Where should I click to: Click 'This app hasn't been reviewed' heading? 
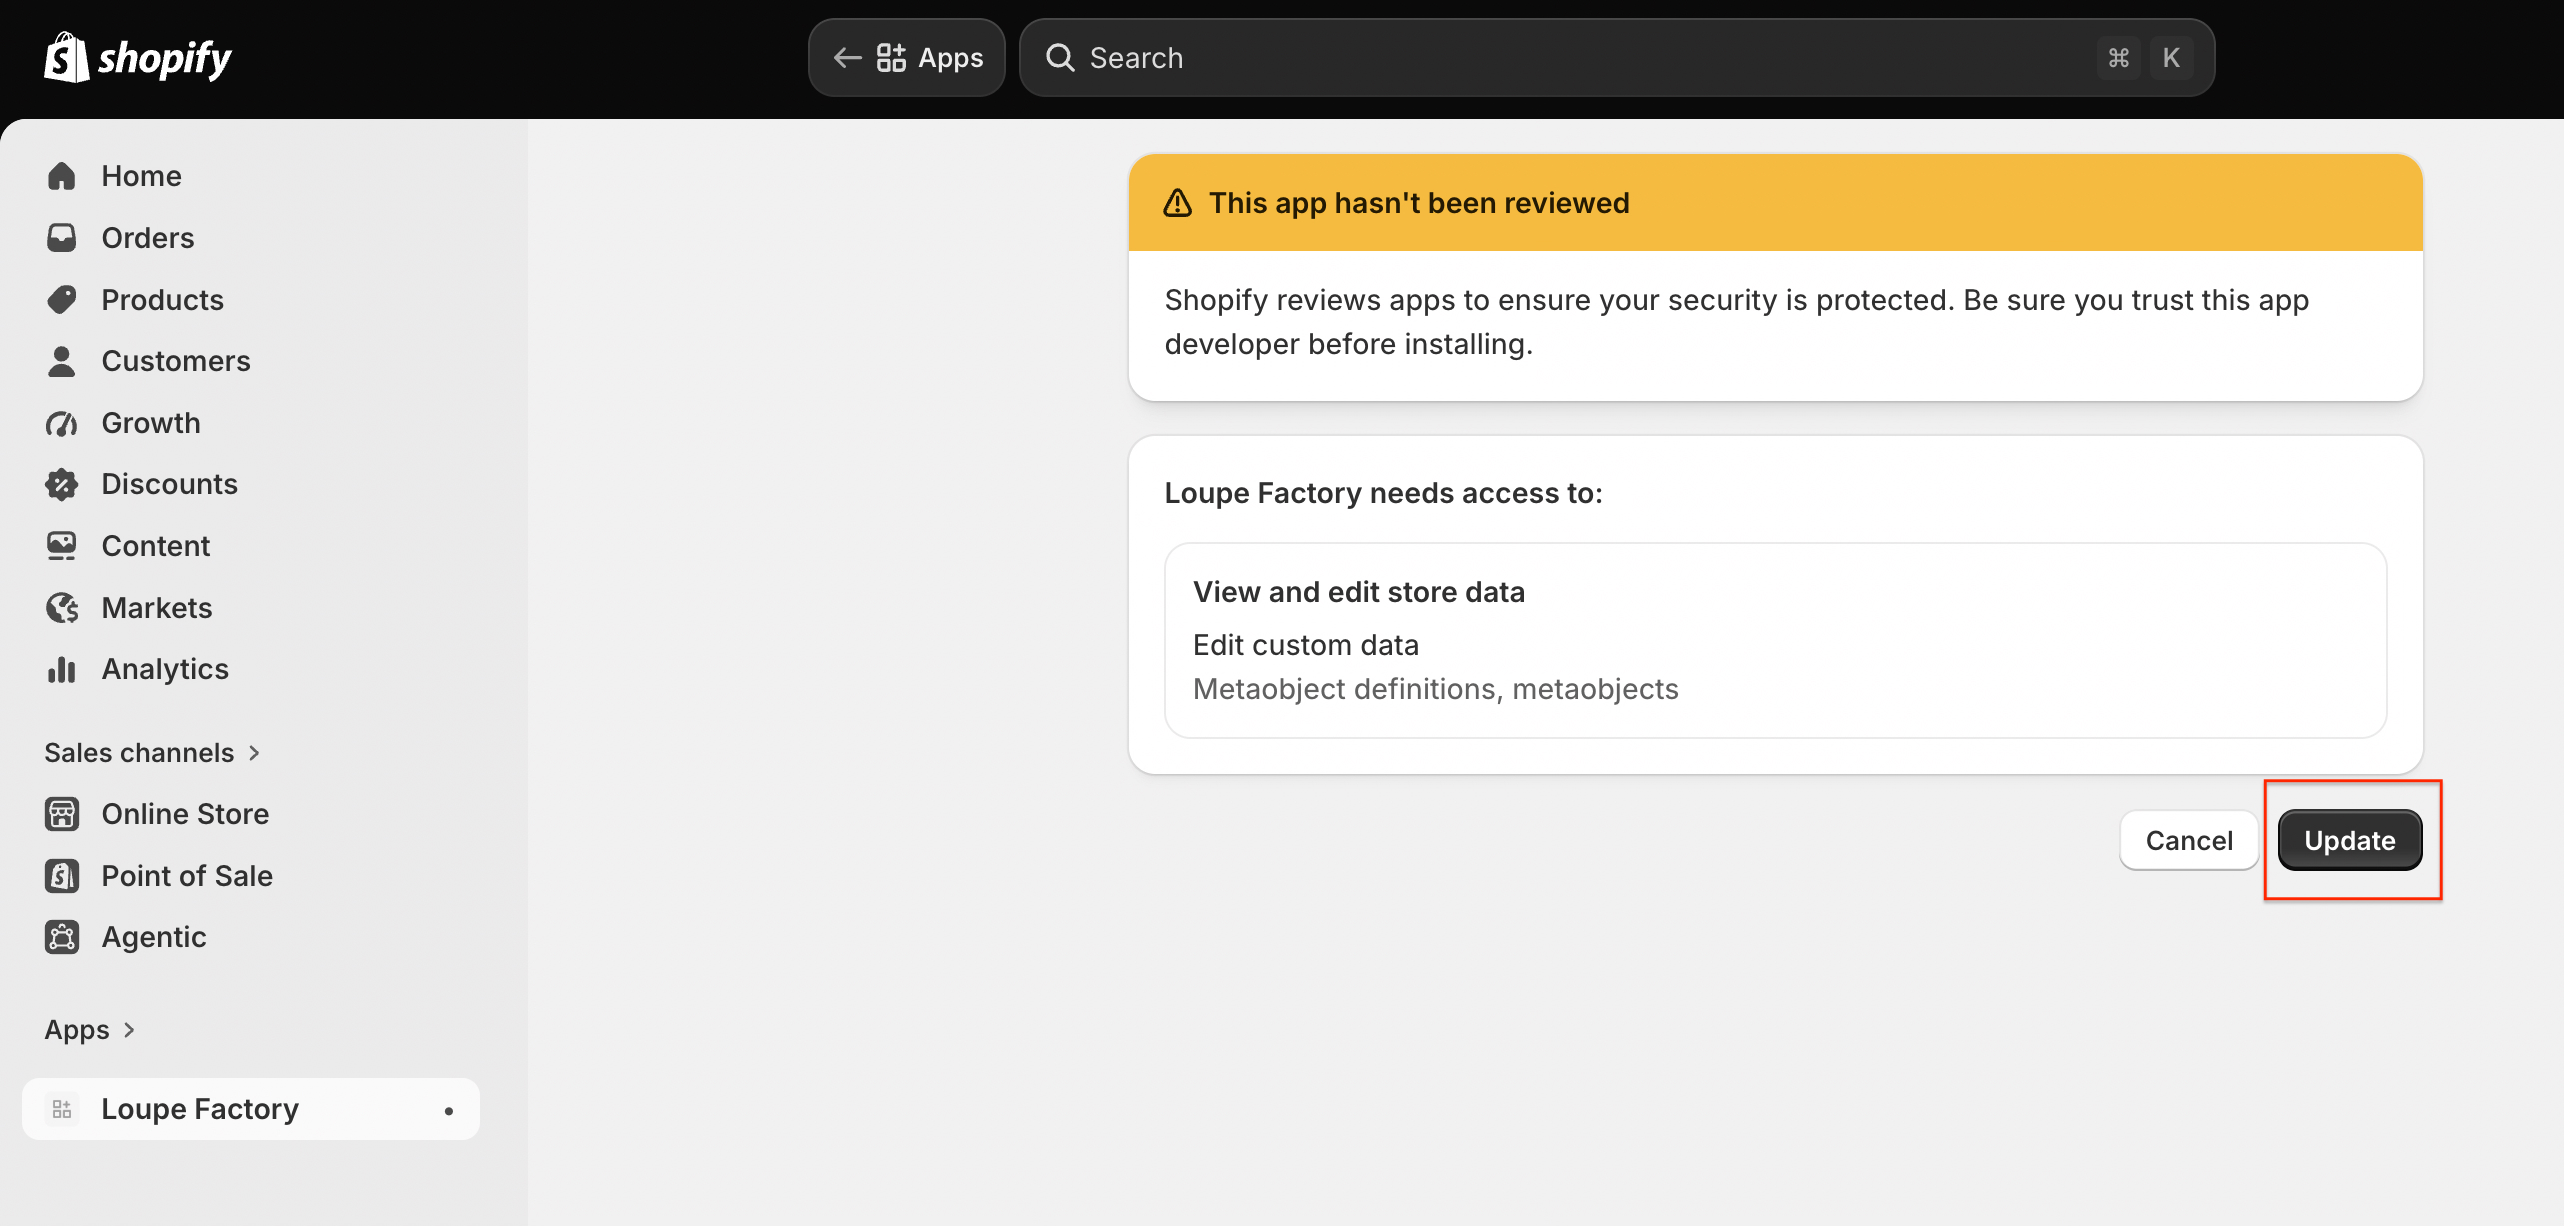[1419, 203]
